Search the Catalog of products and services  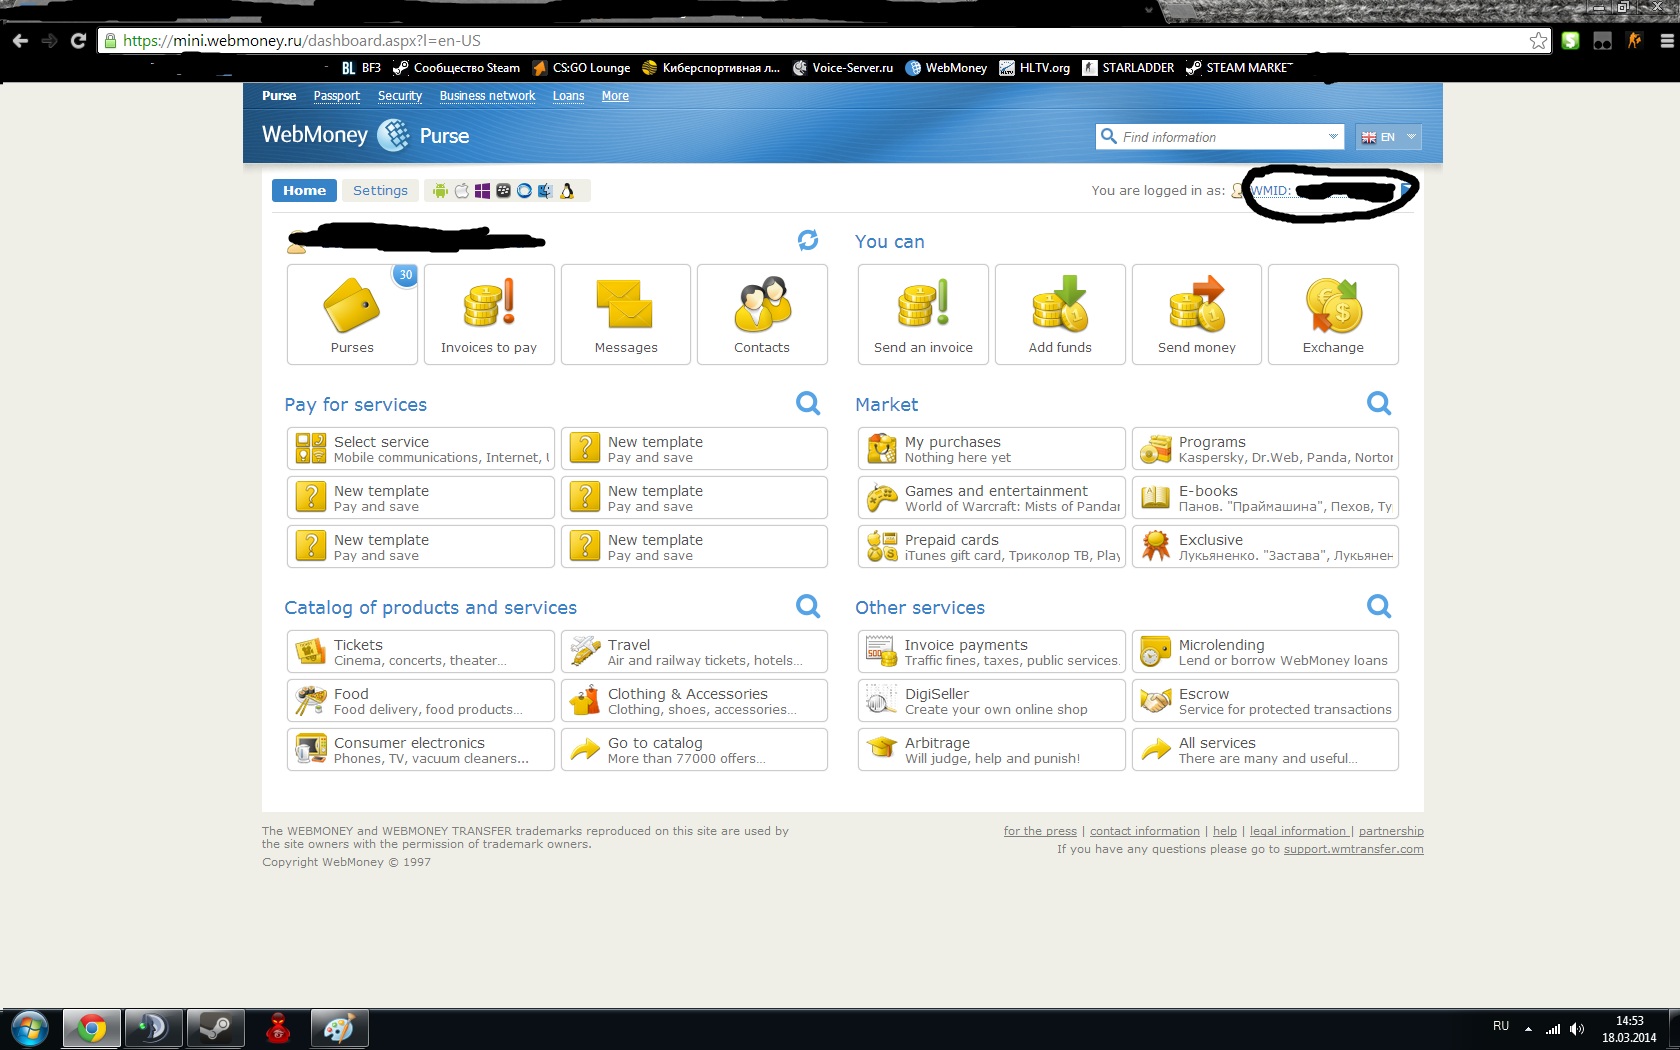point(808,606)
